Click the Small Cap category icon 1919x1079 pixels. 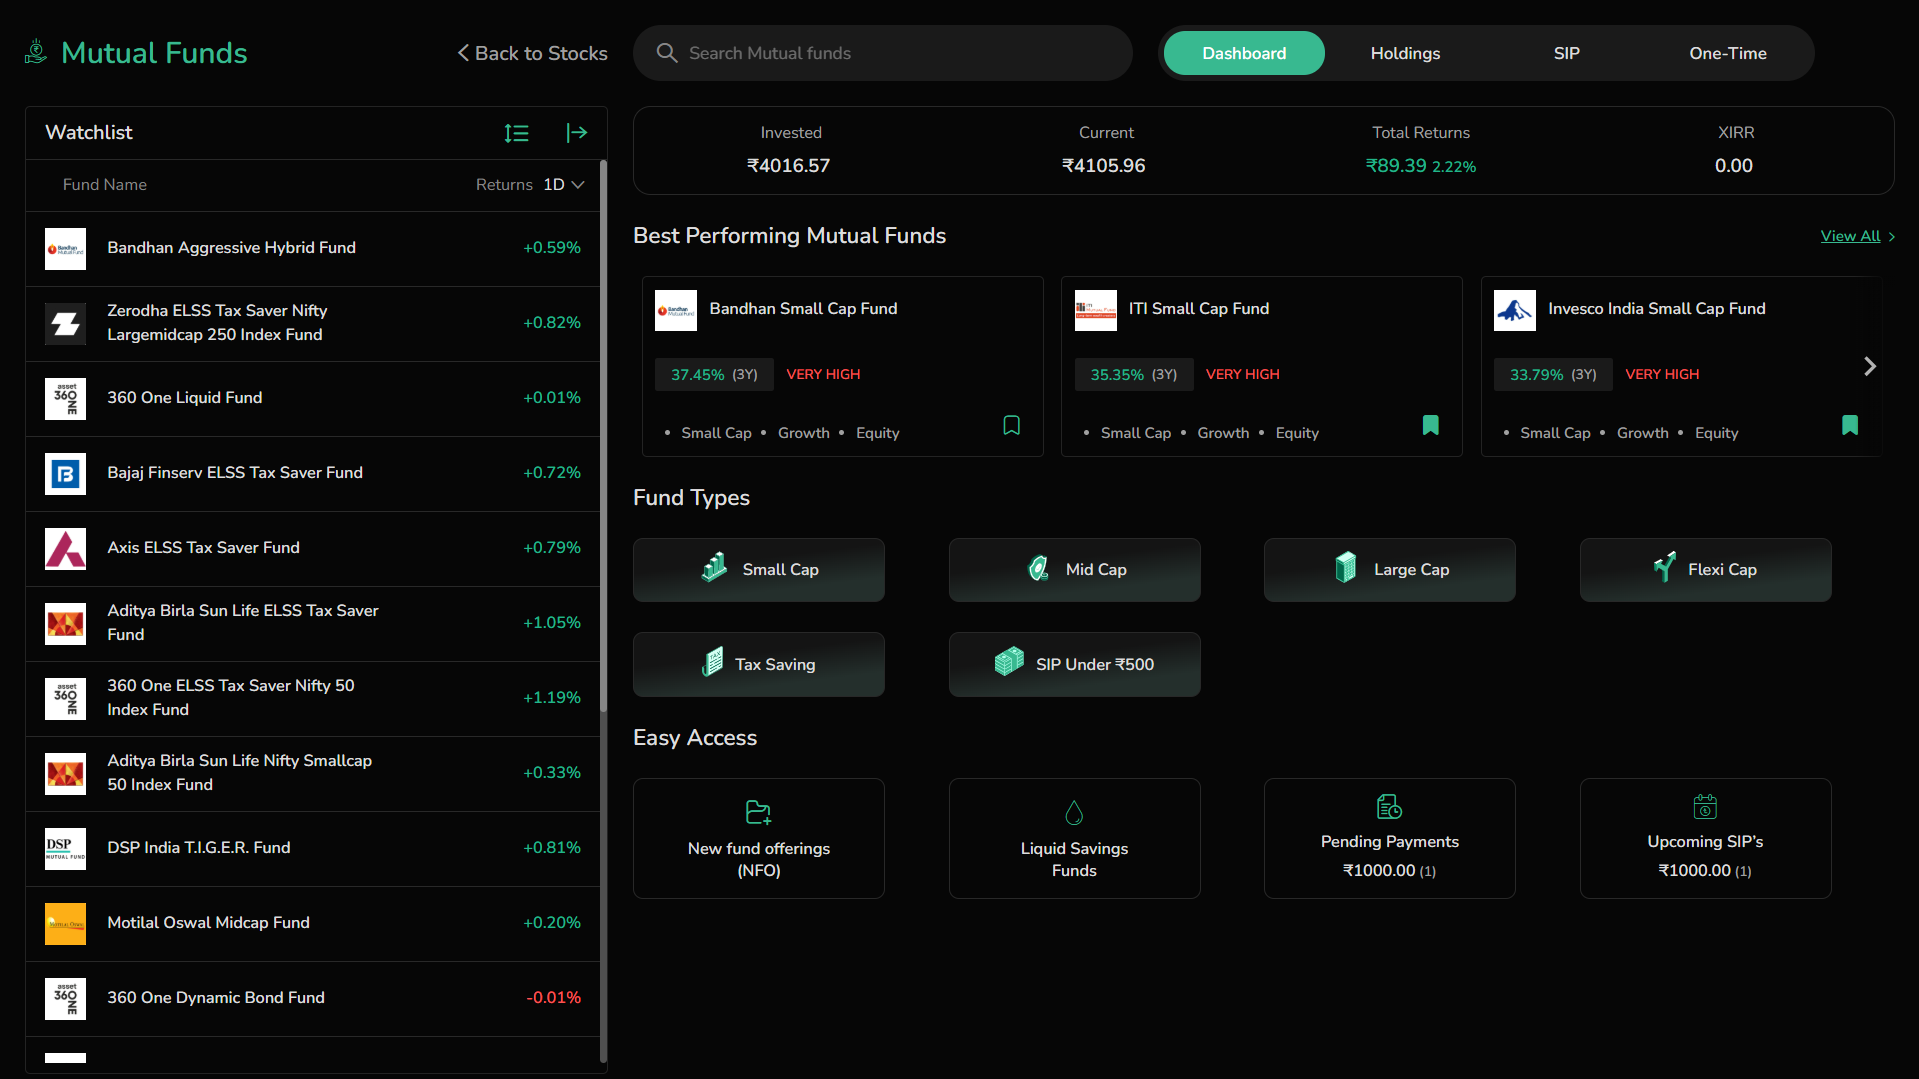[714, 568]
